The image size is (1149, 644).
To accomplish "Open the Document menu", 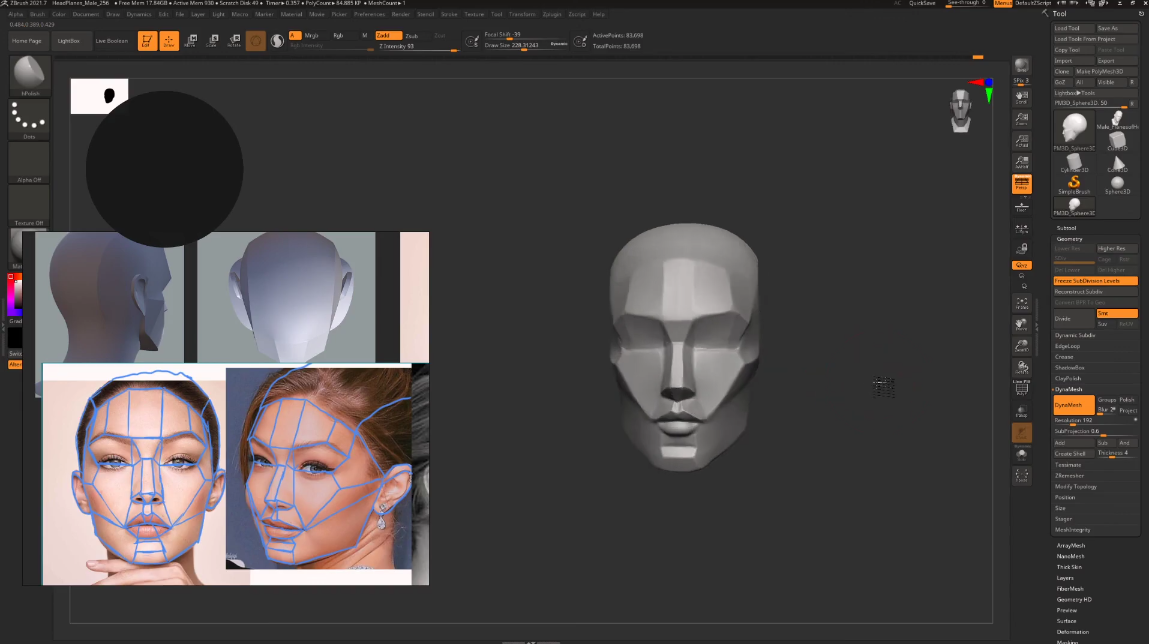I will coord(86,14).
